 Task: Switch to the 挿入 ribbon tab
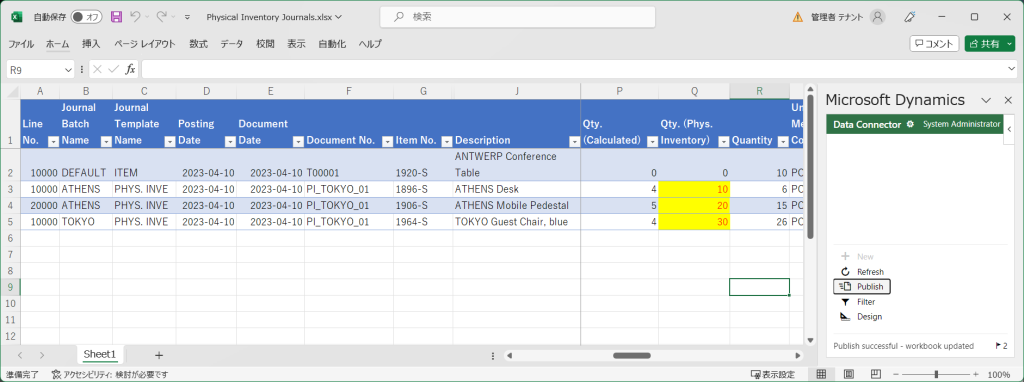[91, 44]
